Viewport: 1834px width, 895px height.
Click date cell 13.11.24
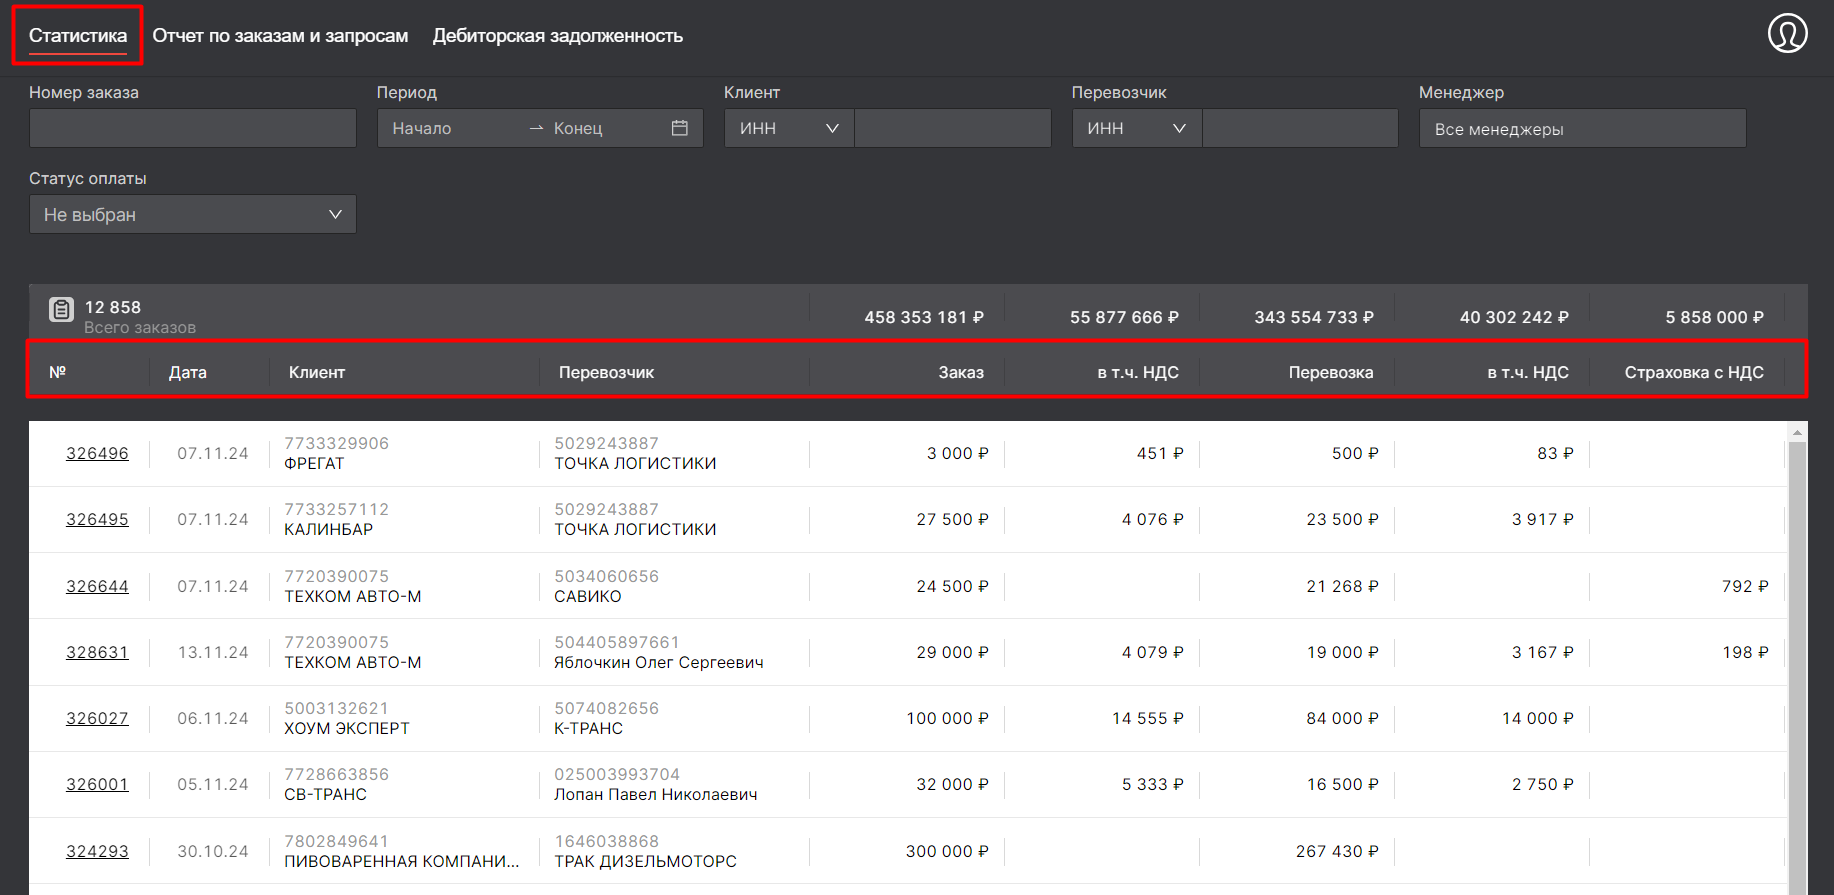(213, 652)
